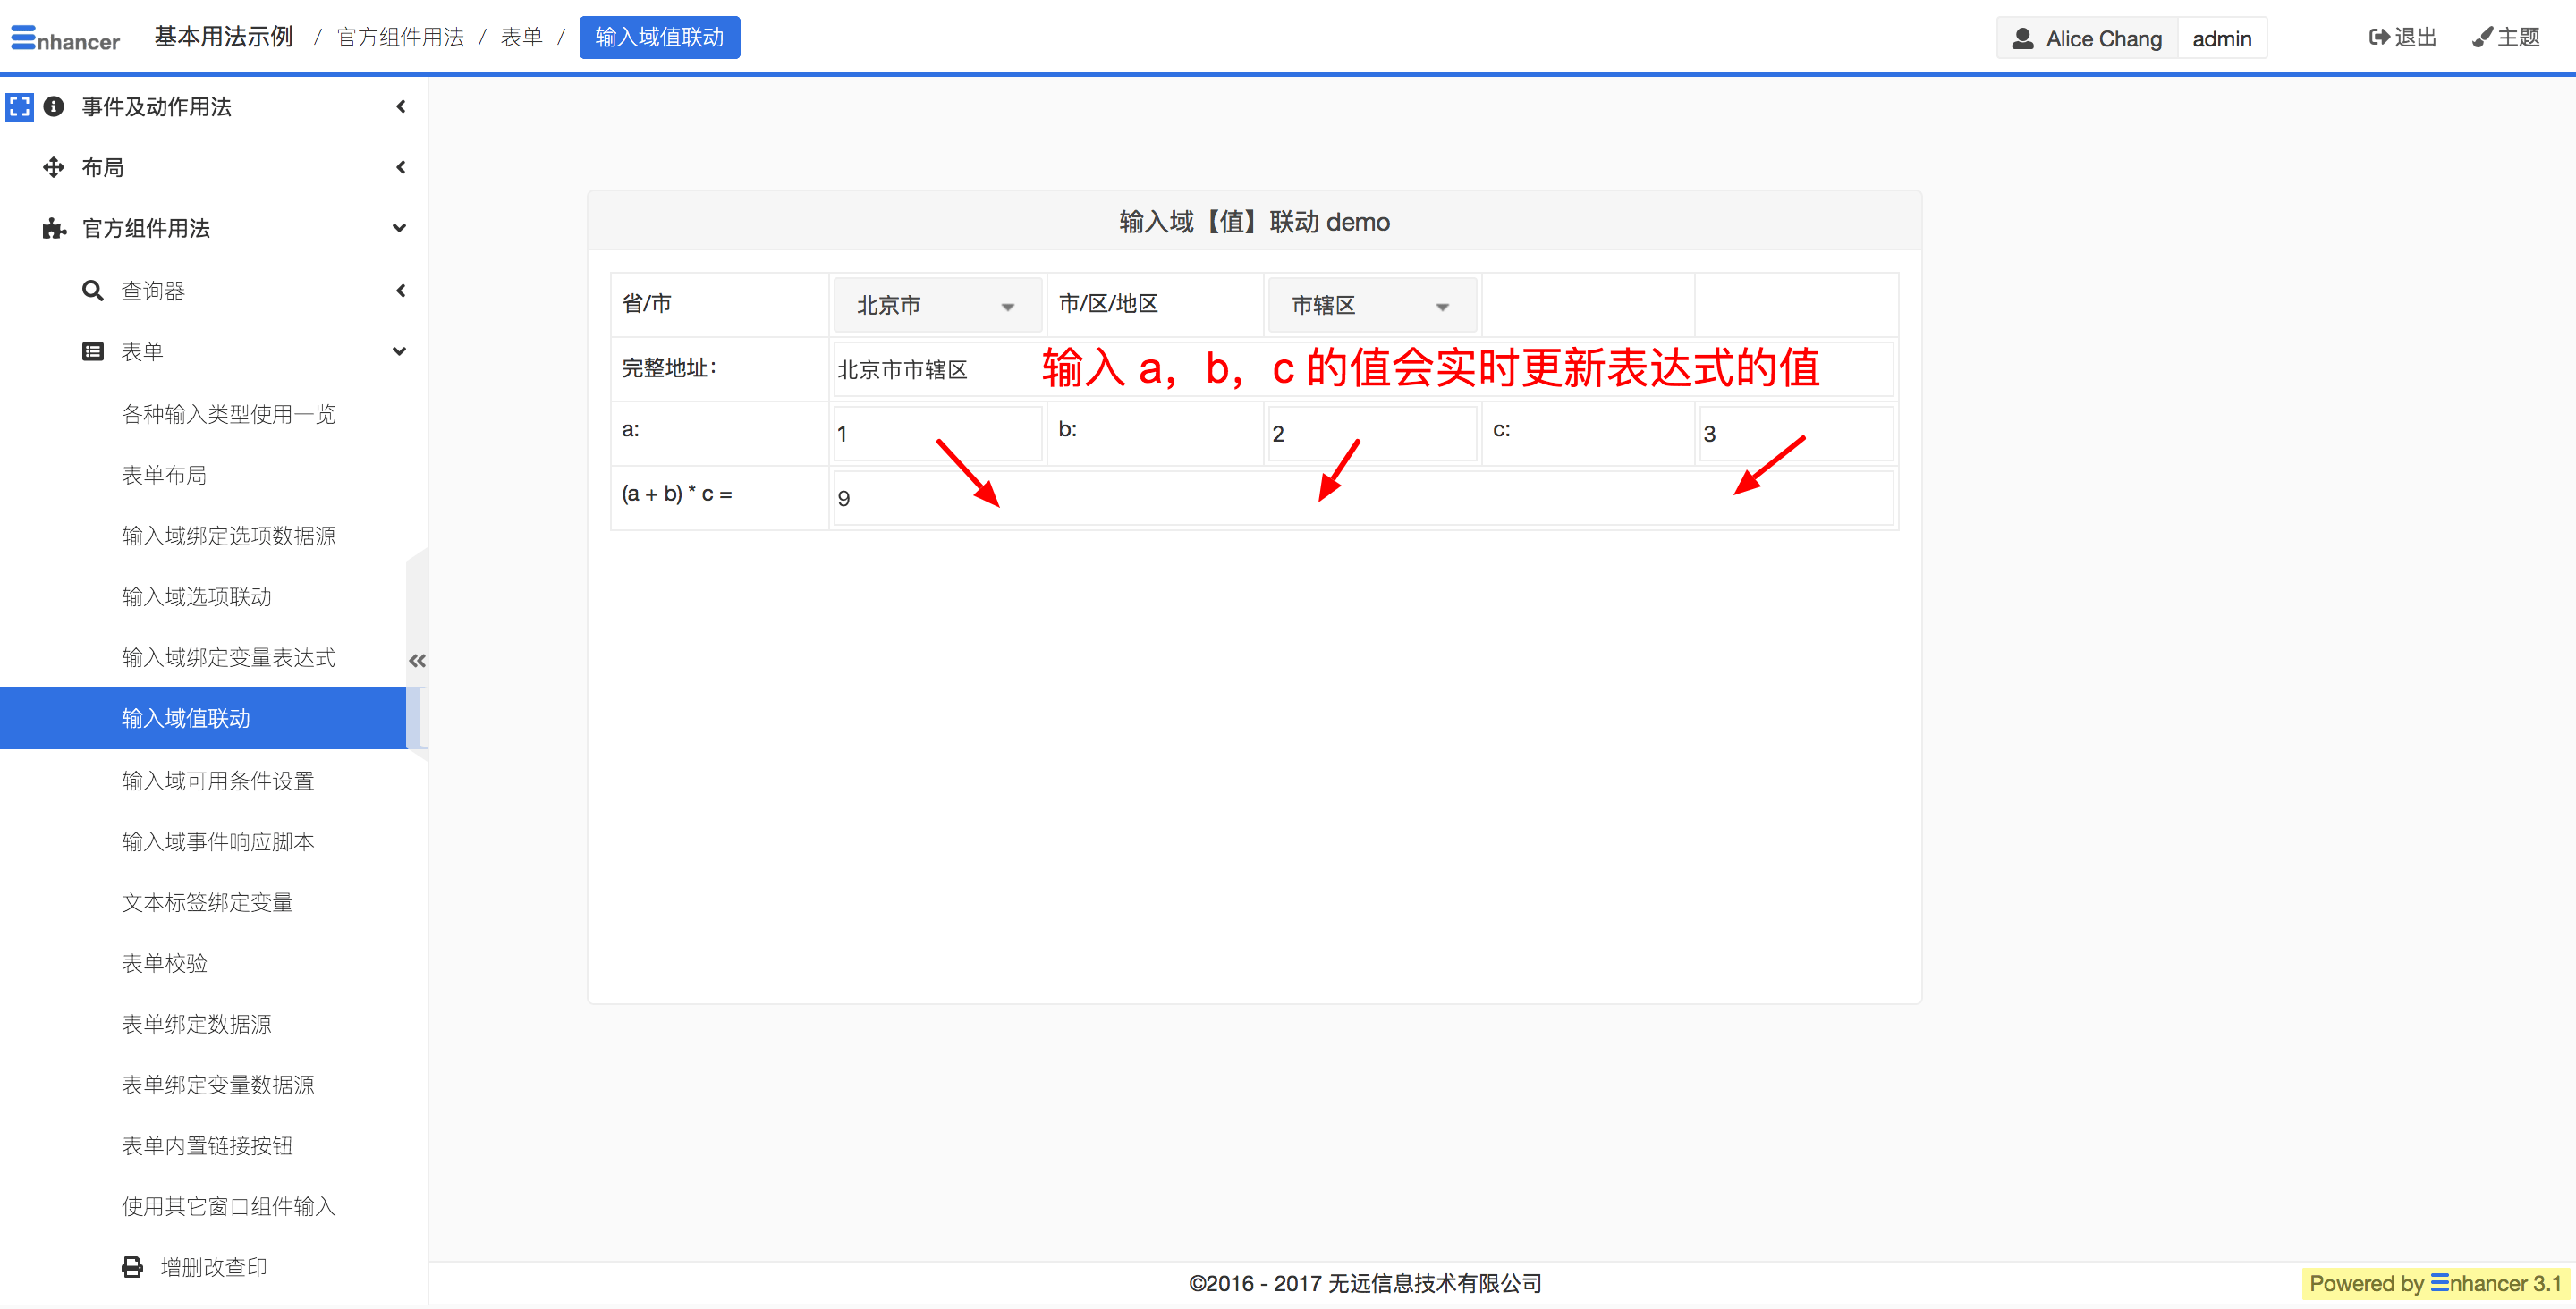This screenshot has width=2576, height=1309.
Task: Select 表单校验 in the sidebar
Action: point(164,963)
